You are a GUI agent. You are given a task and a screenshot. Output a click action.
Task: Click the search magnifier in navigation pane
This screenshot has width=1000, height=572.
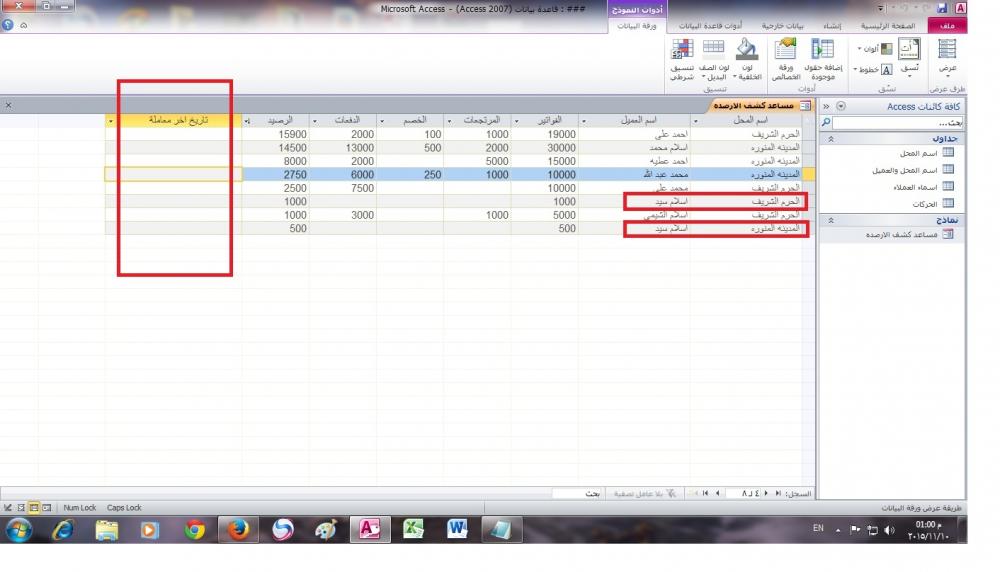click(825, 122)
